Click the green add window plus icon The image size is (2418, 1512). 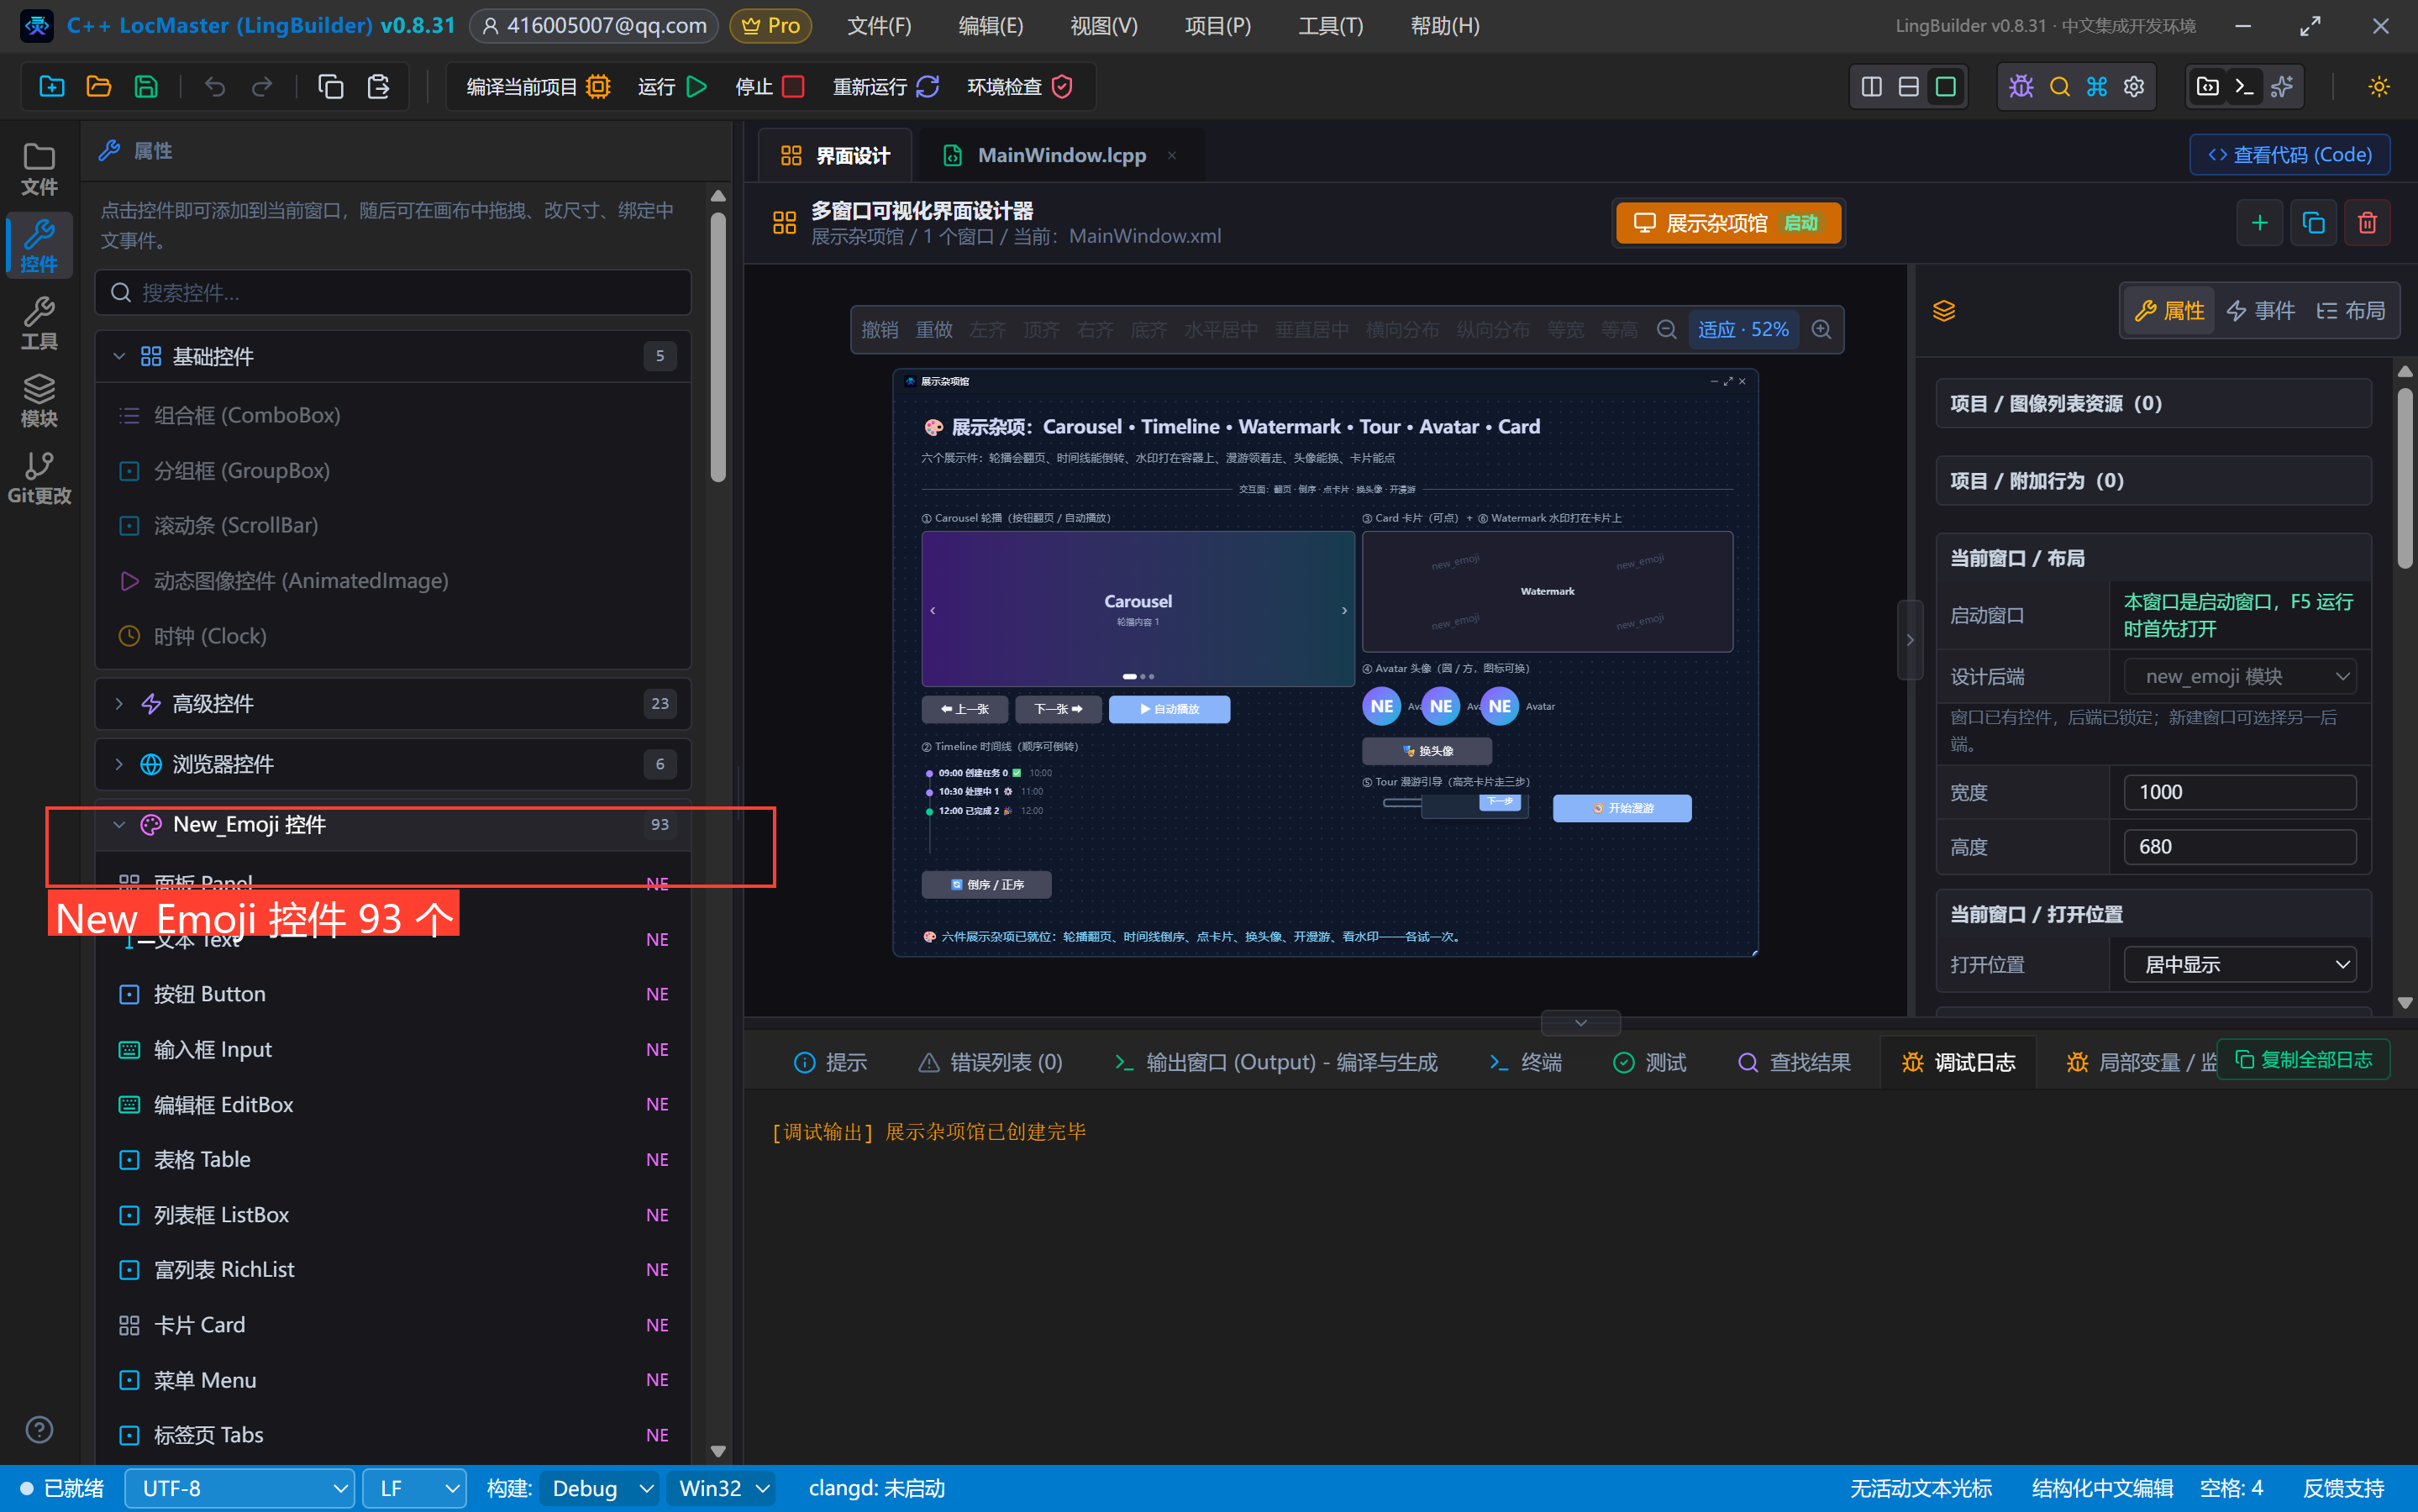pos(2260,223)
